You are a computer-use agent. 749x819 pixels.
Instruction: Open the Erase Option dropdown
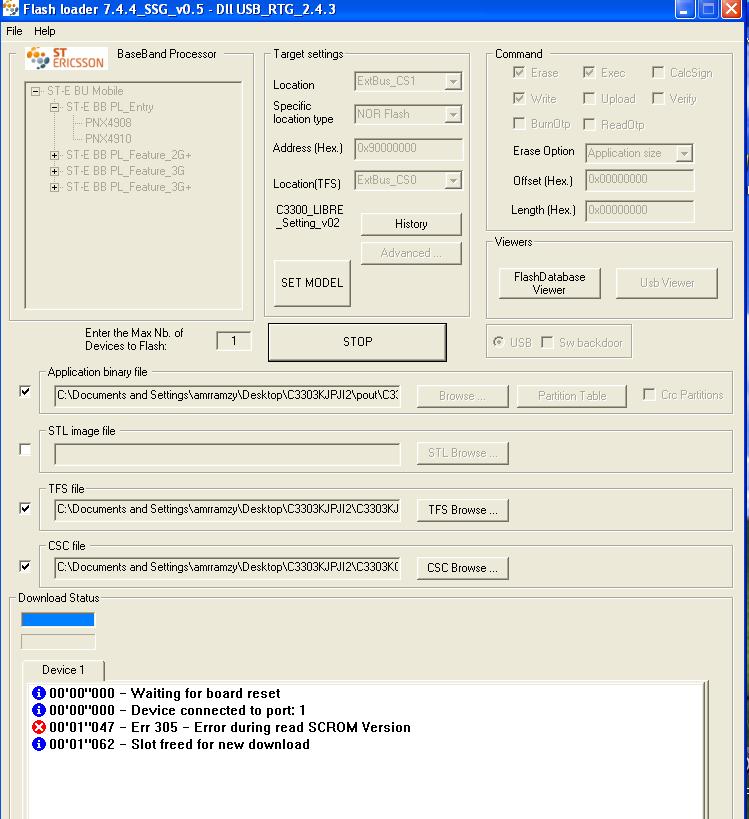coord(684,153)
